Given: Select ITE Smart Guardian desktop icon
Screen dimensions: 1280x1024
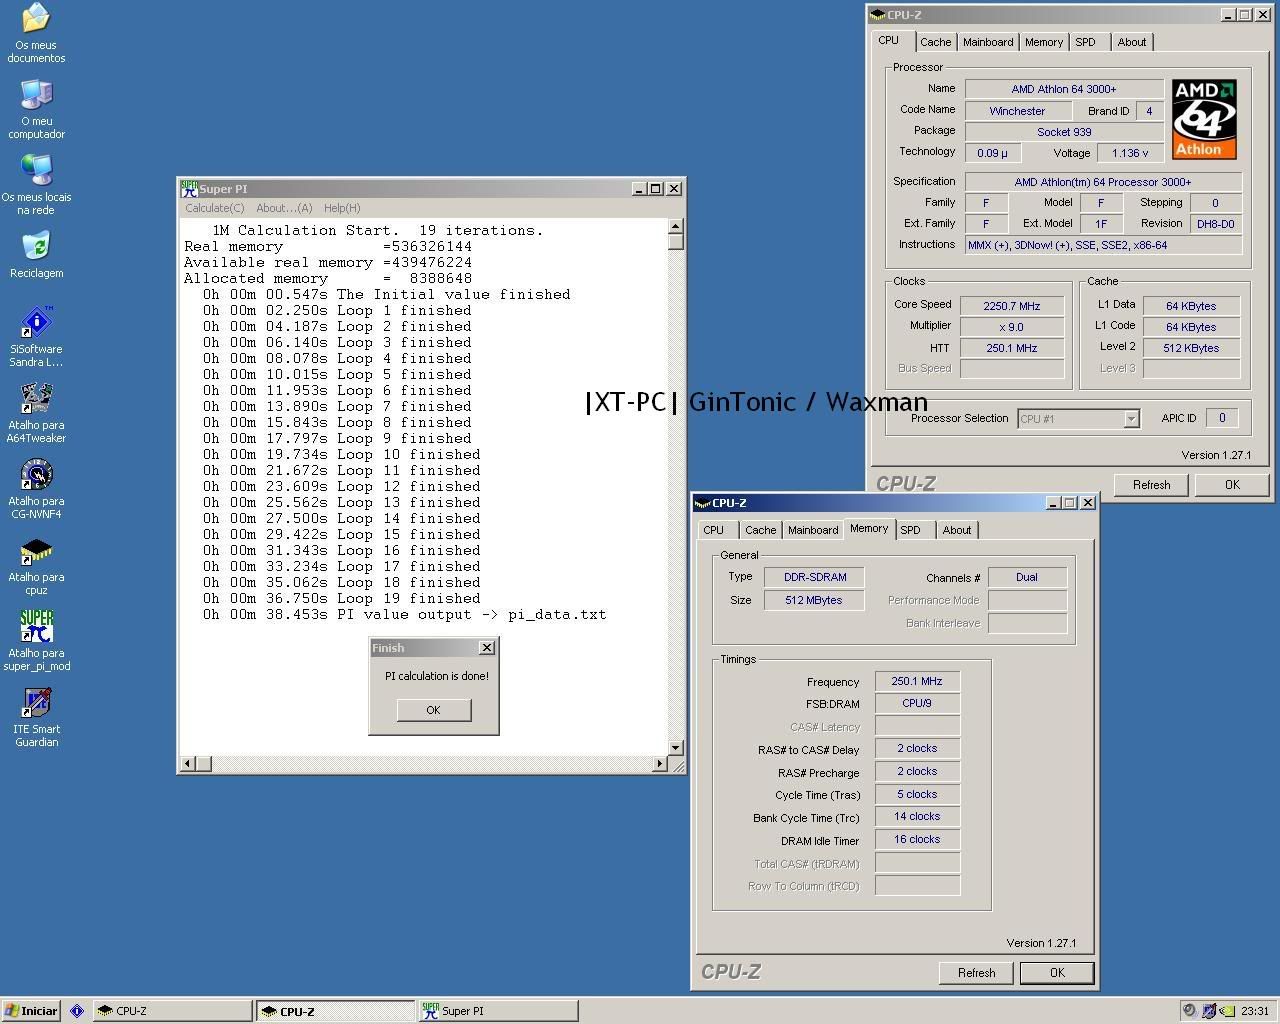Looking at the screenshot, I should click(36, 716).
